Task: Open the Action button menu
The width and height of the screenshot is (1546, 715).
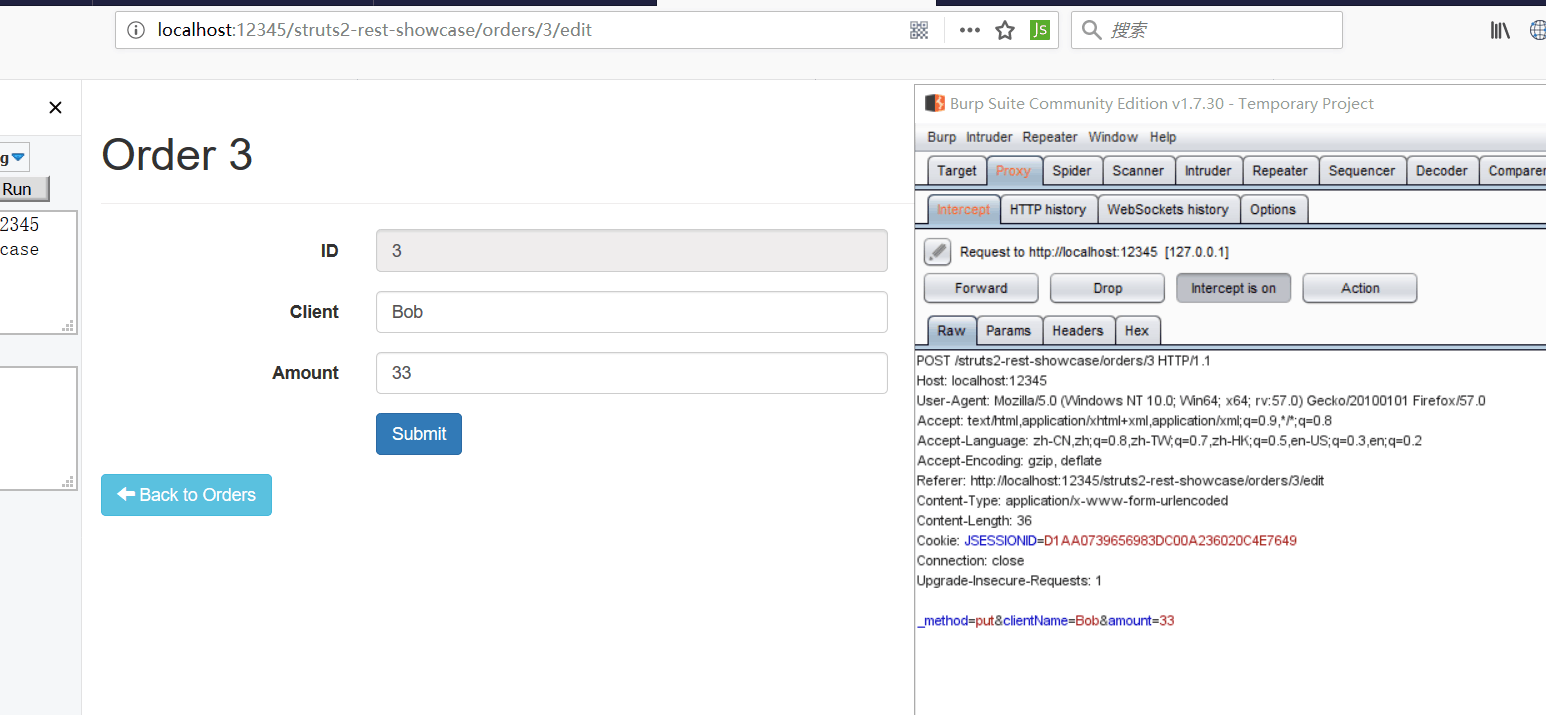Action: click(x=1360, y=288)
